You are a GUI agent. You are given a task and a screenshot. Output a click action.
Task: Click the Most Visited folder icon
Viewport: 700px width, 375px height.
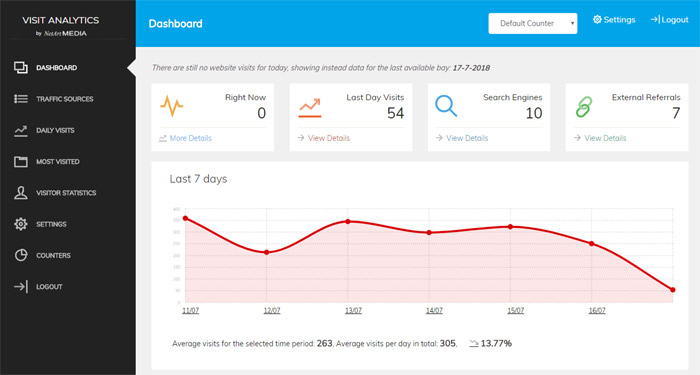[21, 162]
